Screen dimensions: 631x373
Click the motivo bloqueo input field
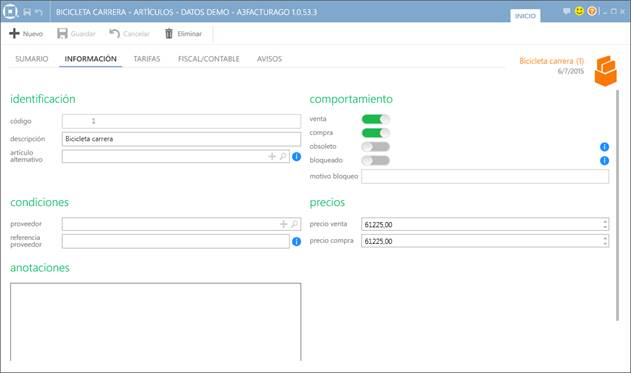coord(485,176)
